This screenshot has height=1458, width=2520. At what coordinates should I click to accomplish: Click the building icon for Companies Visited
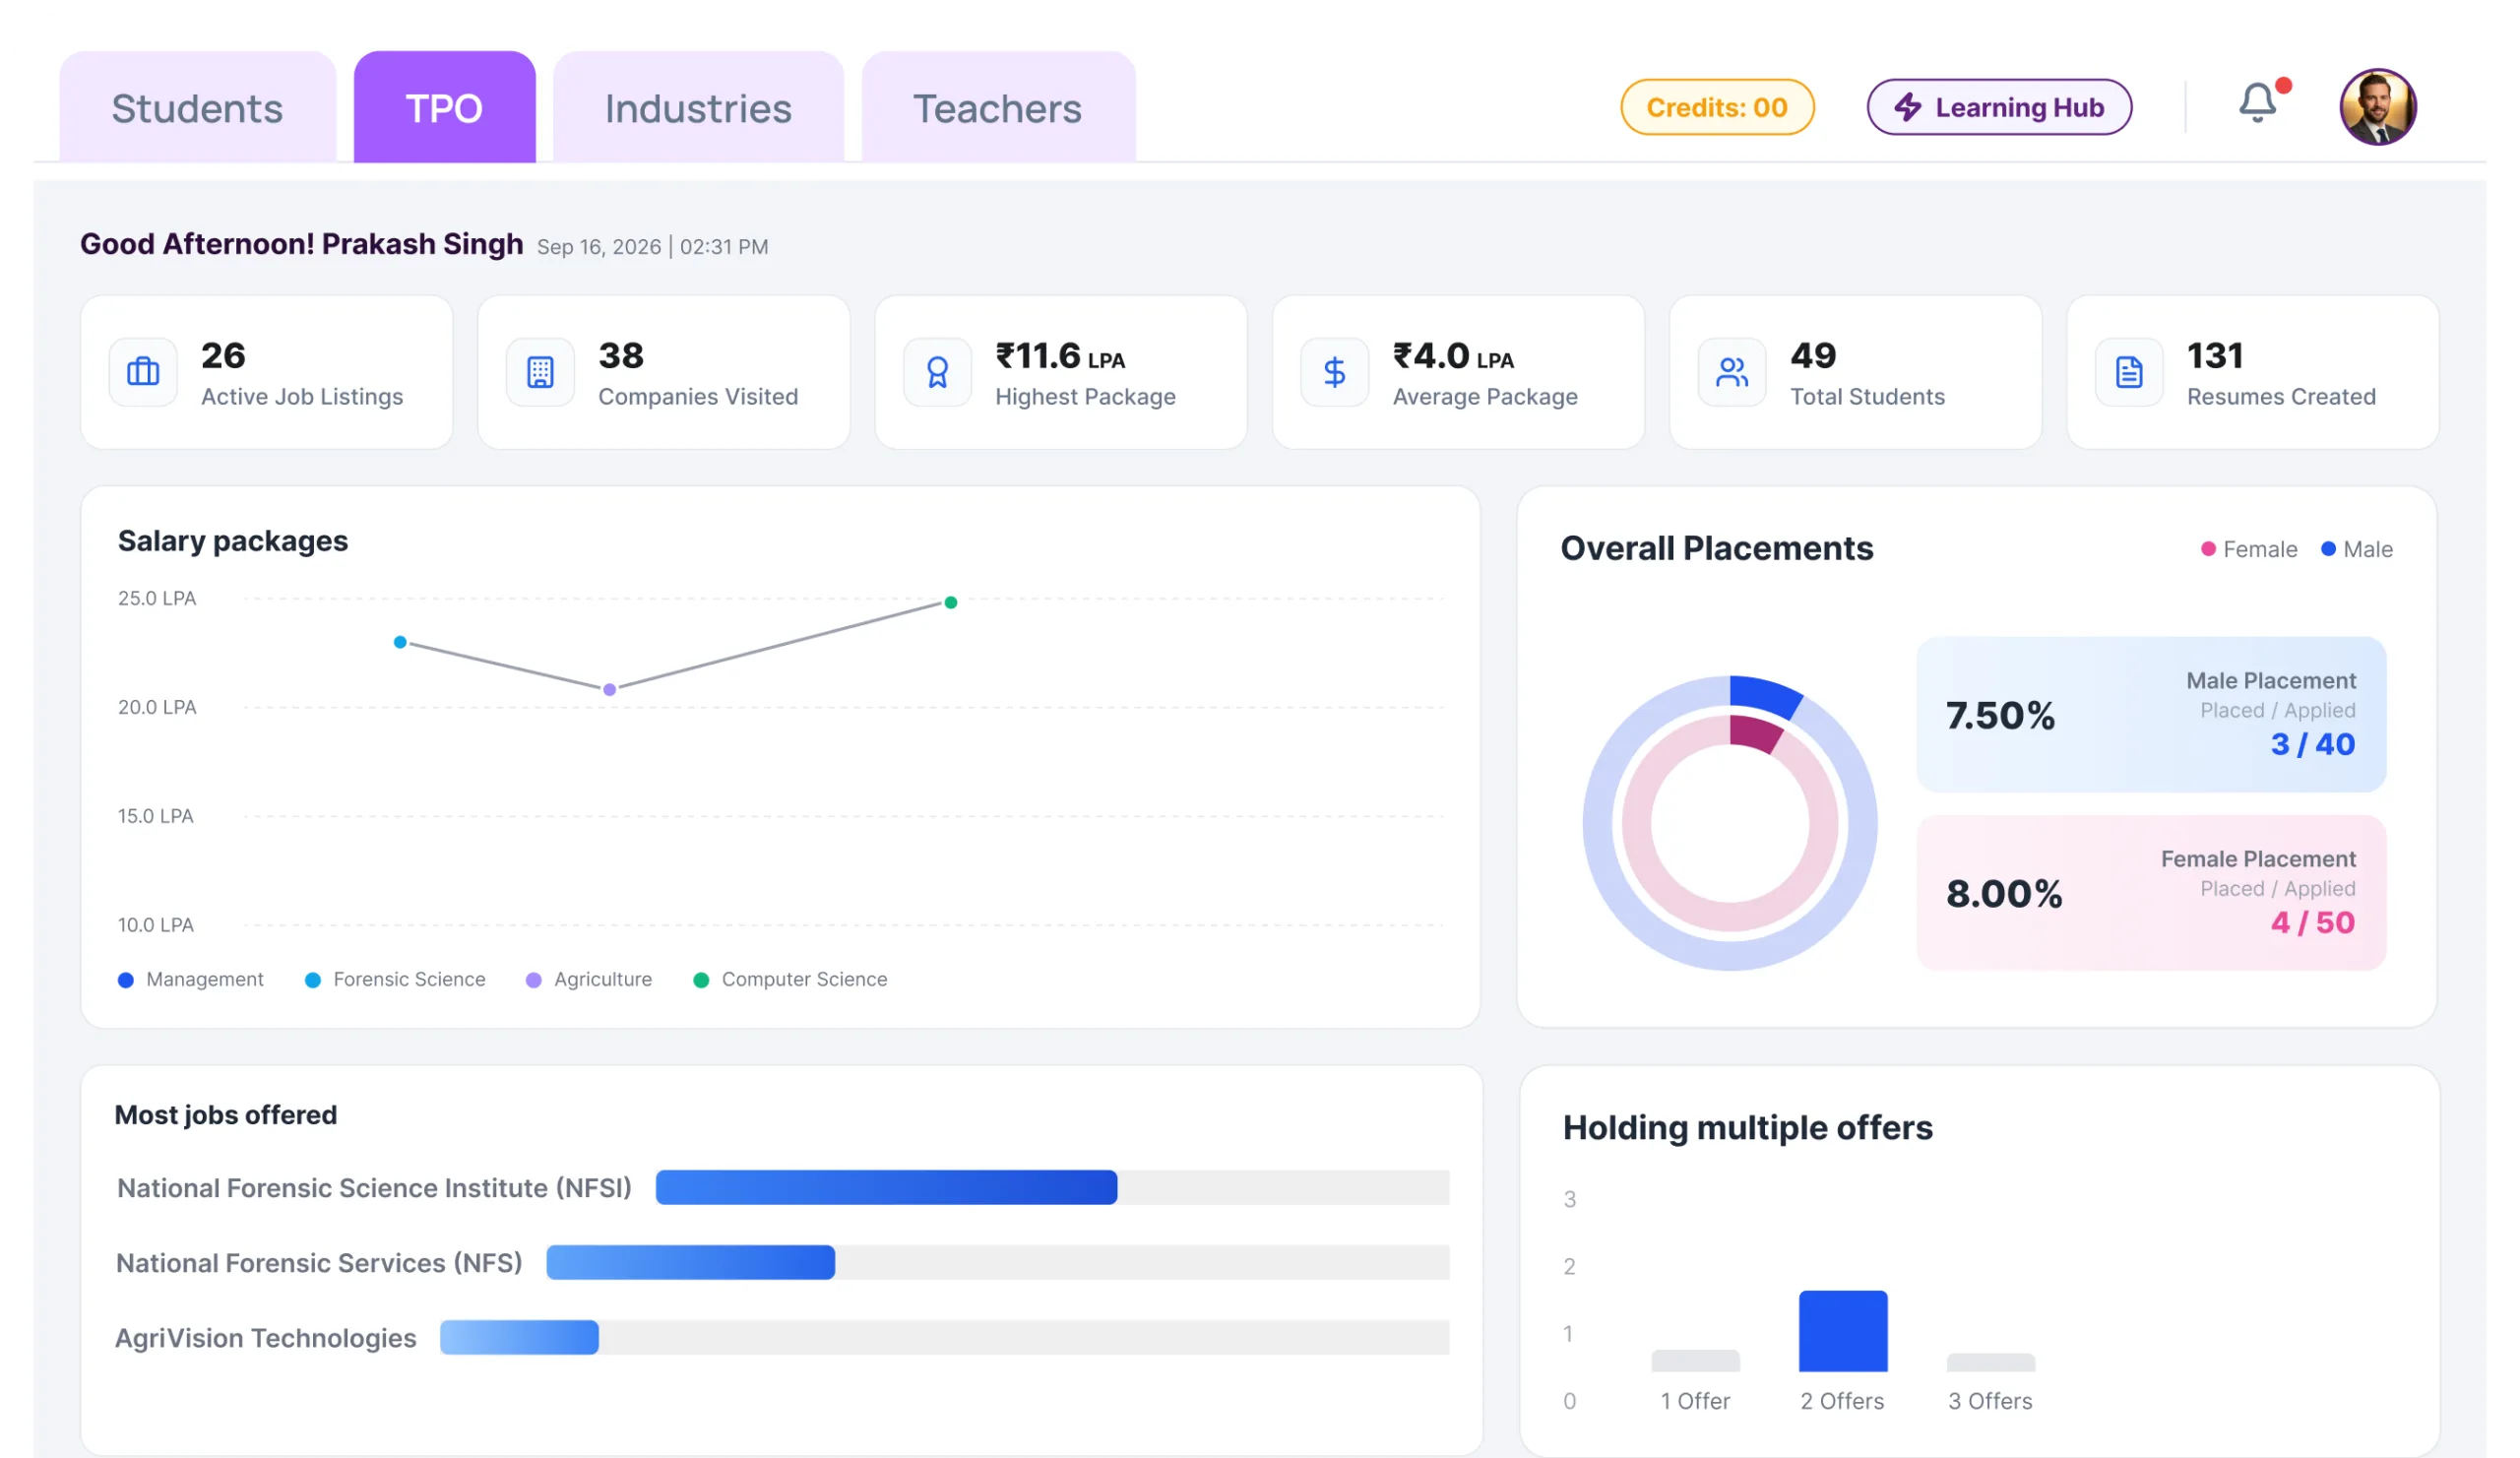[x=540, y=372]
